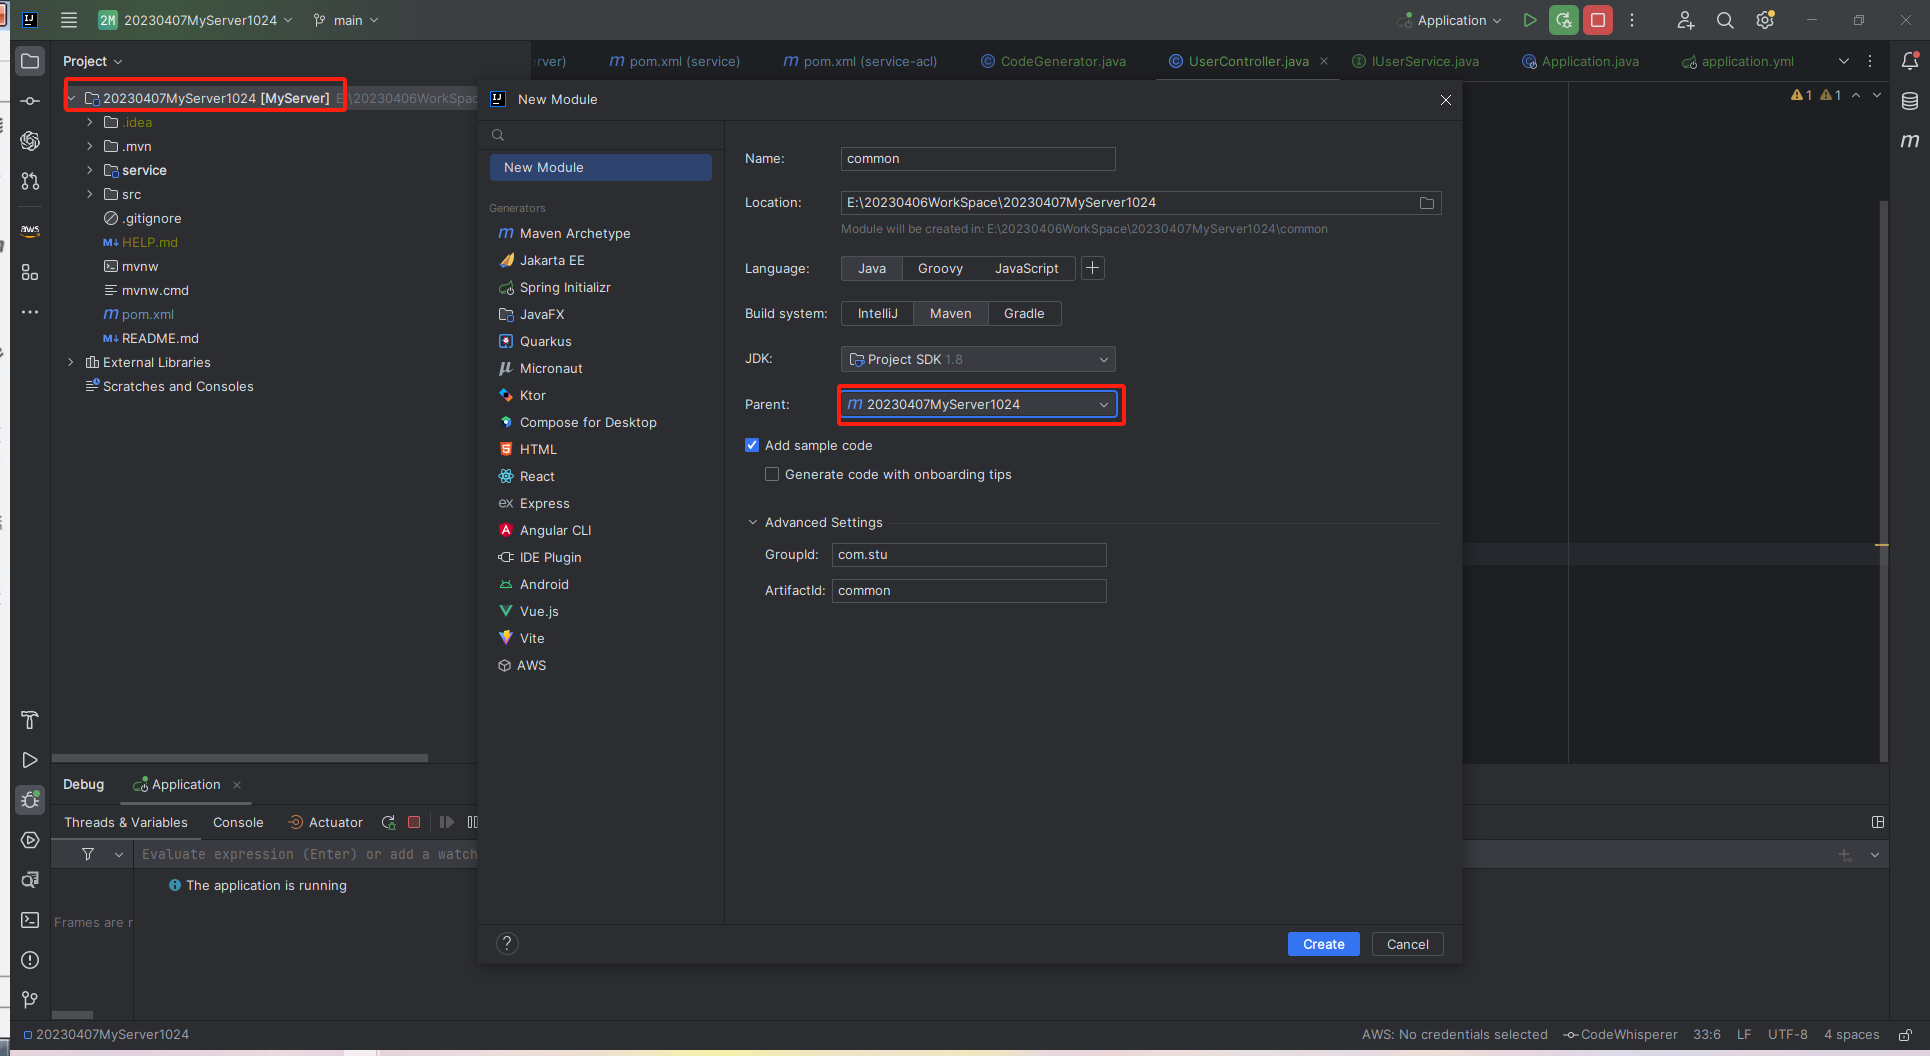1930x1056 pixels.
Task: Open the JDK Project SDK dropdown
Action: 978,360
